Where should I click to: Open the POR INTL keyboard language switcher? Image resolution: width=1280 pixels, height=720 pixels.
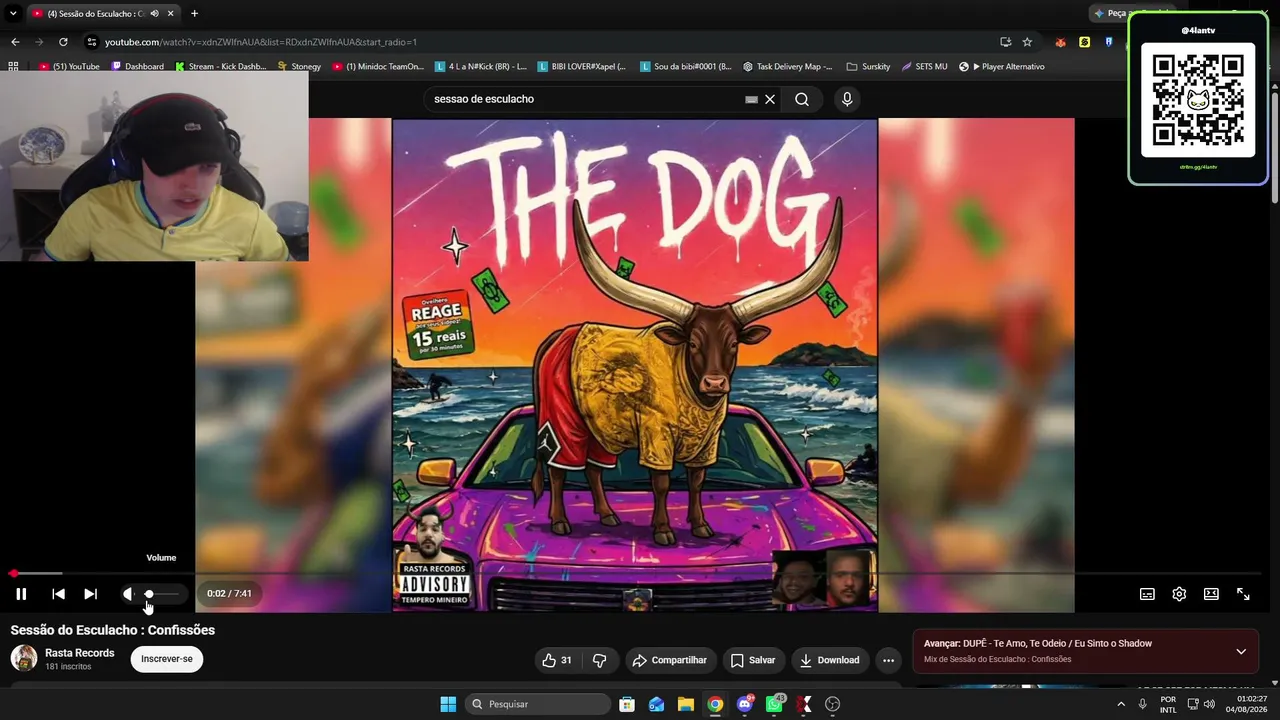click(1168, 704)
